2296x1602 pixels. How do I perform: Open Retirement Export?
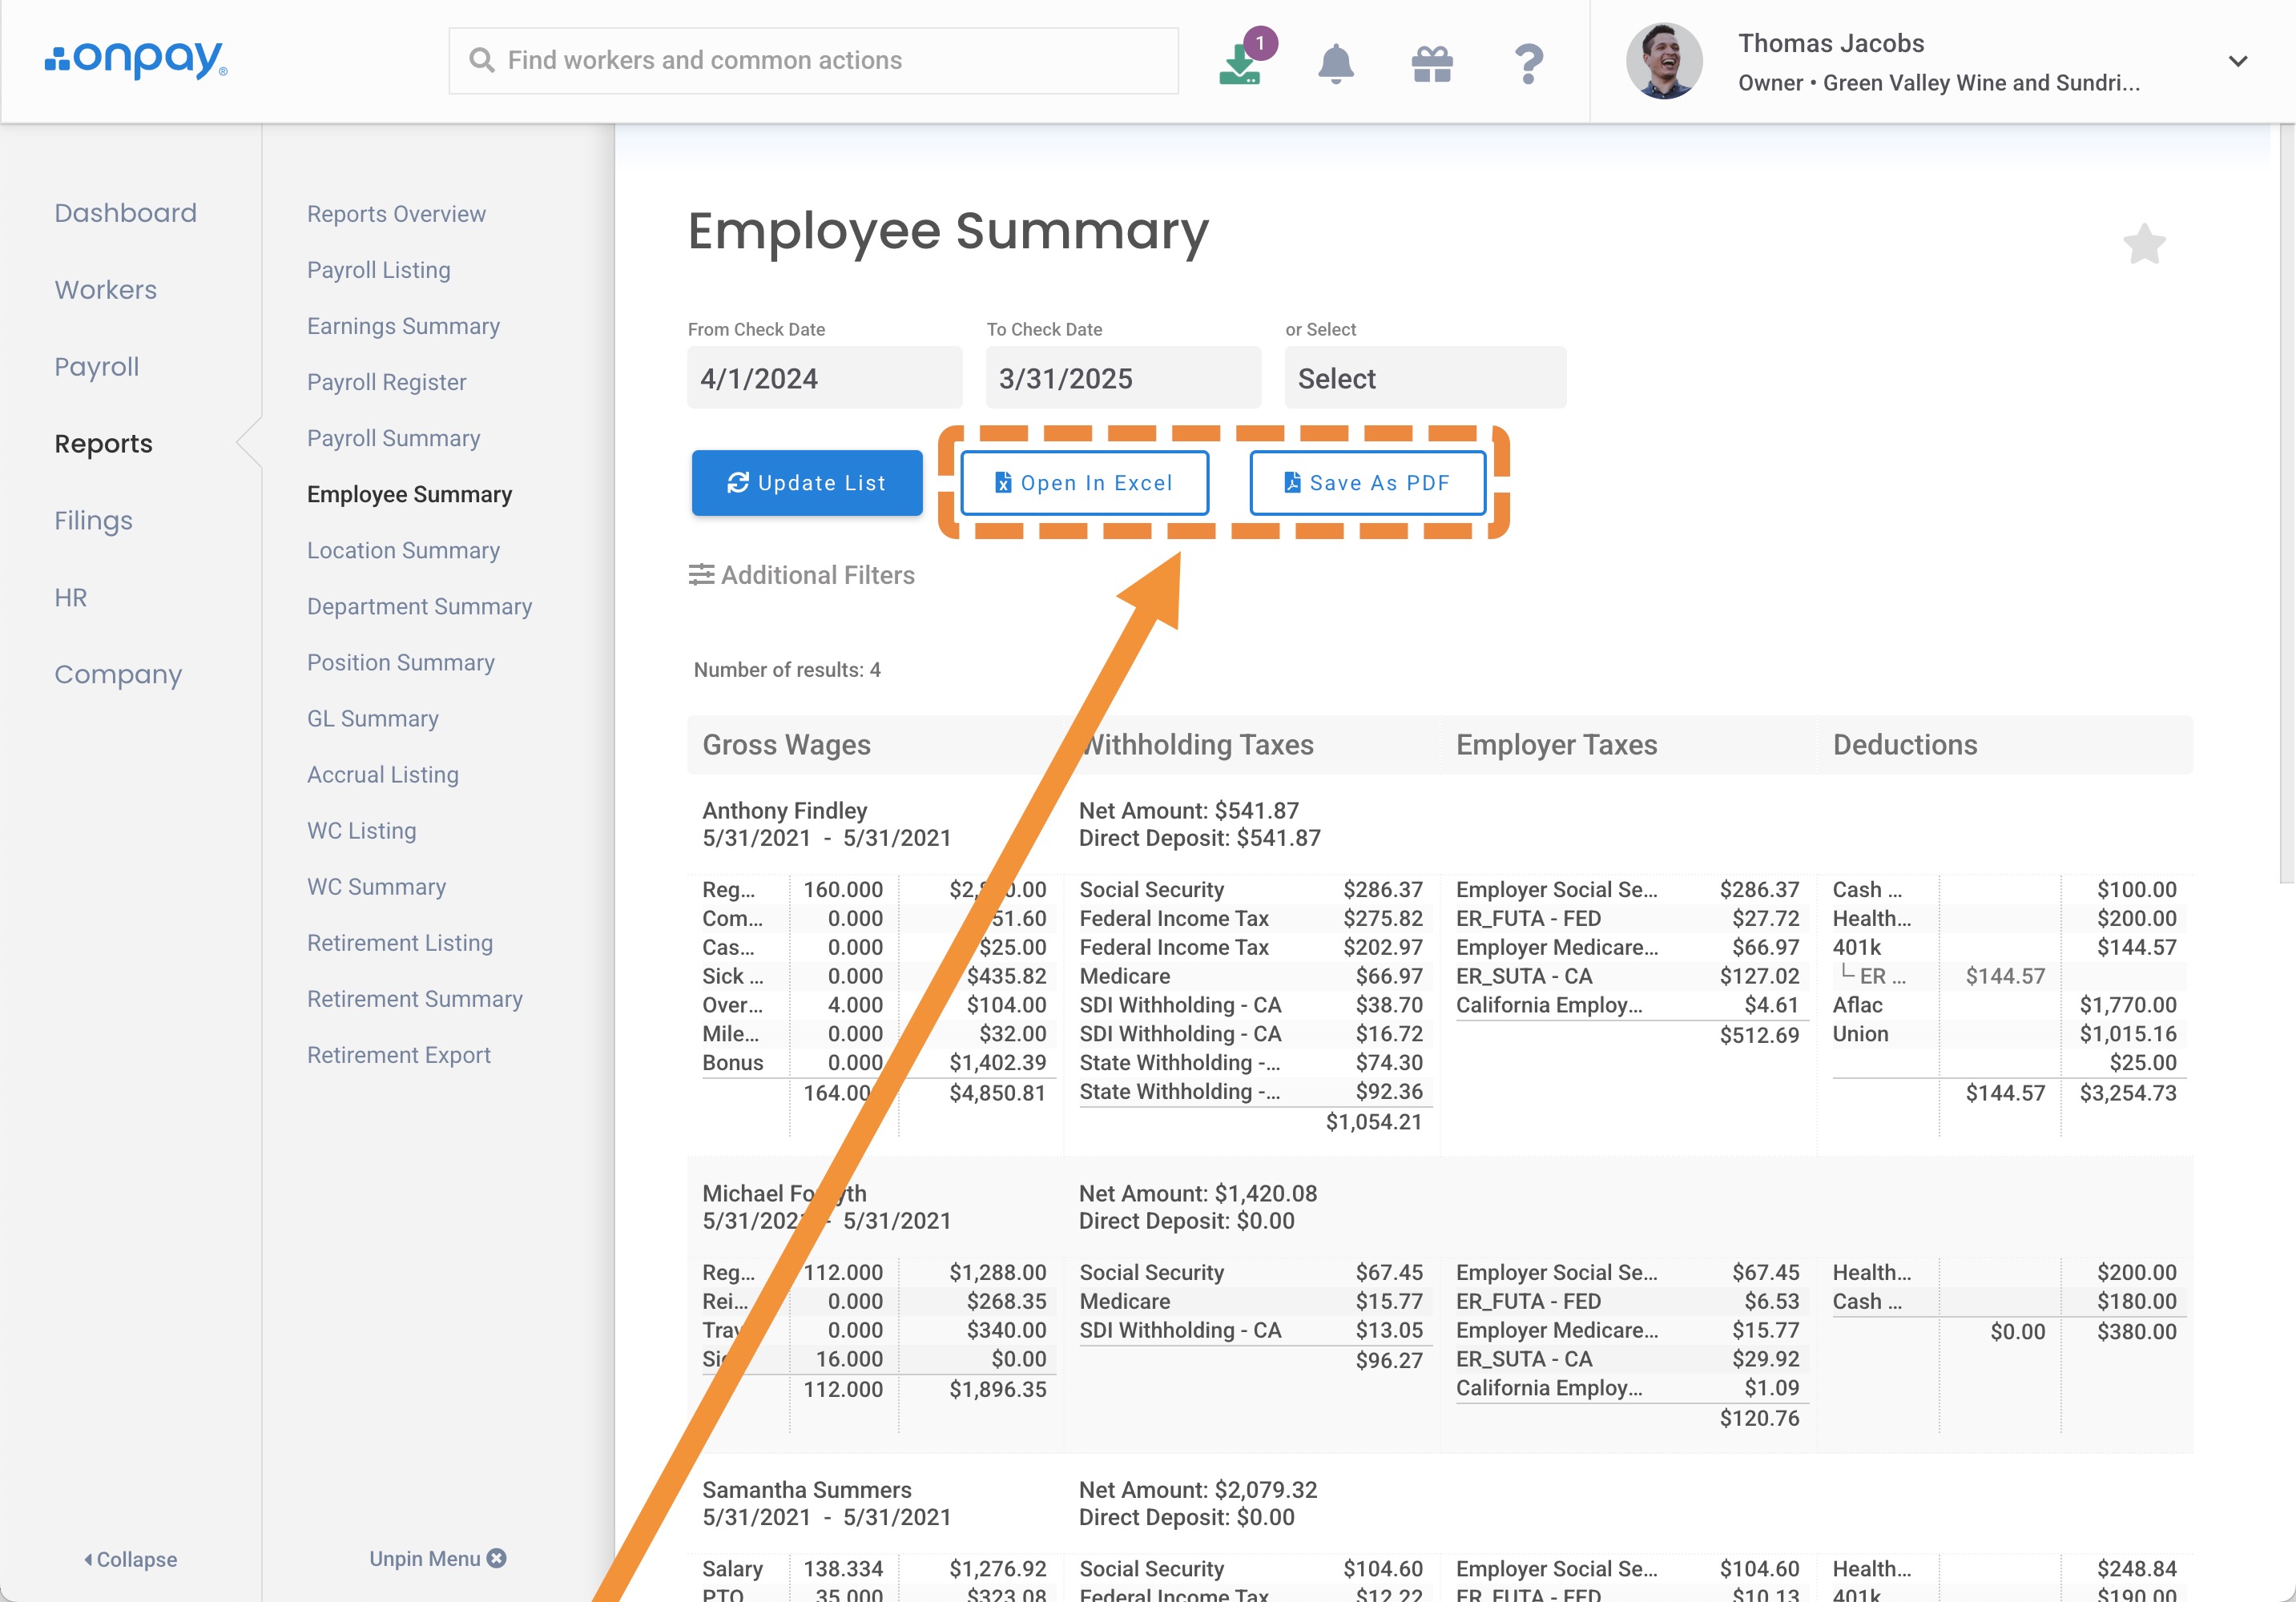tap(398, 1054)
